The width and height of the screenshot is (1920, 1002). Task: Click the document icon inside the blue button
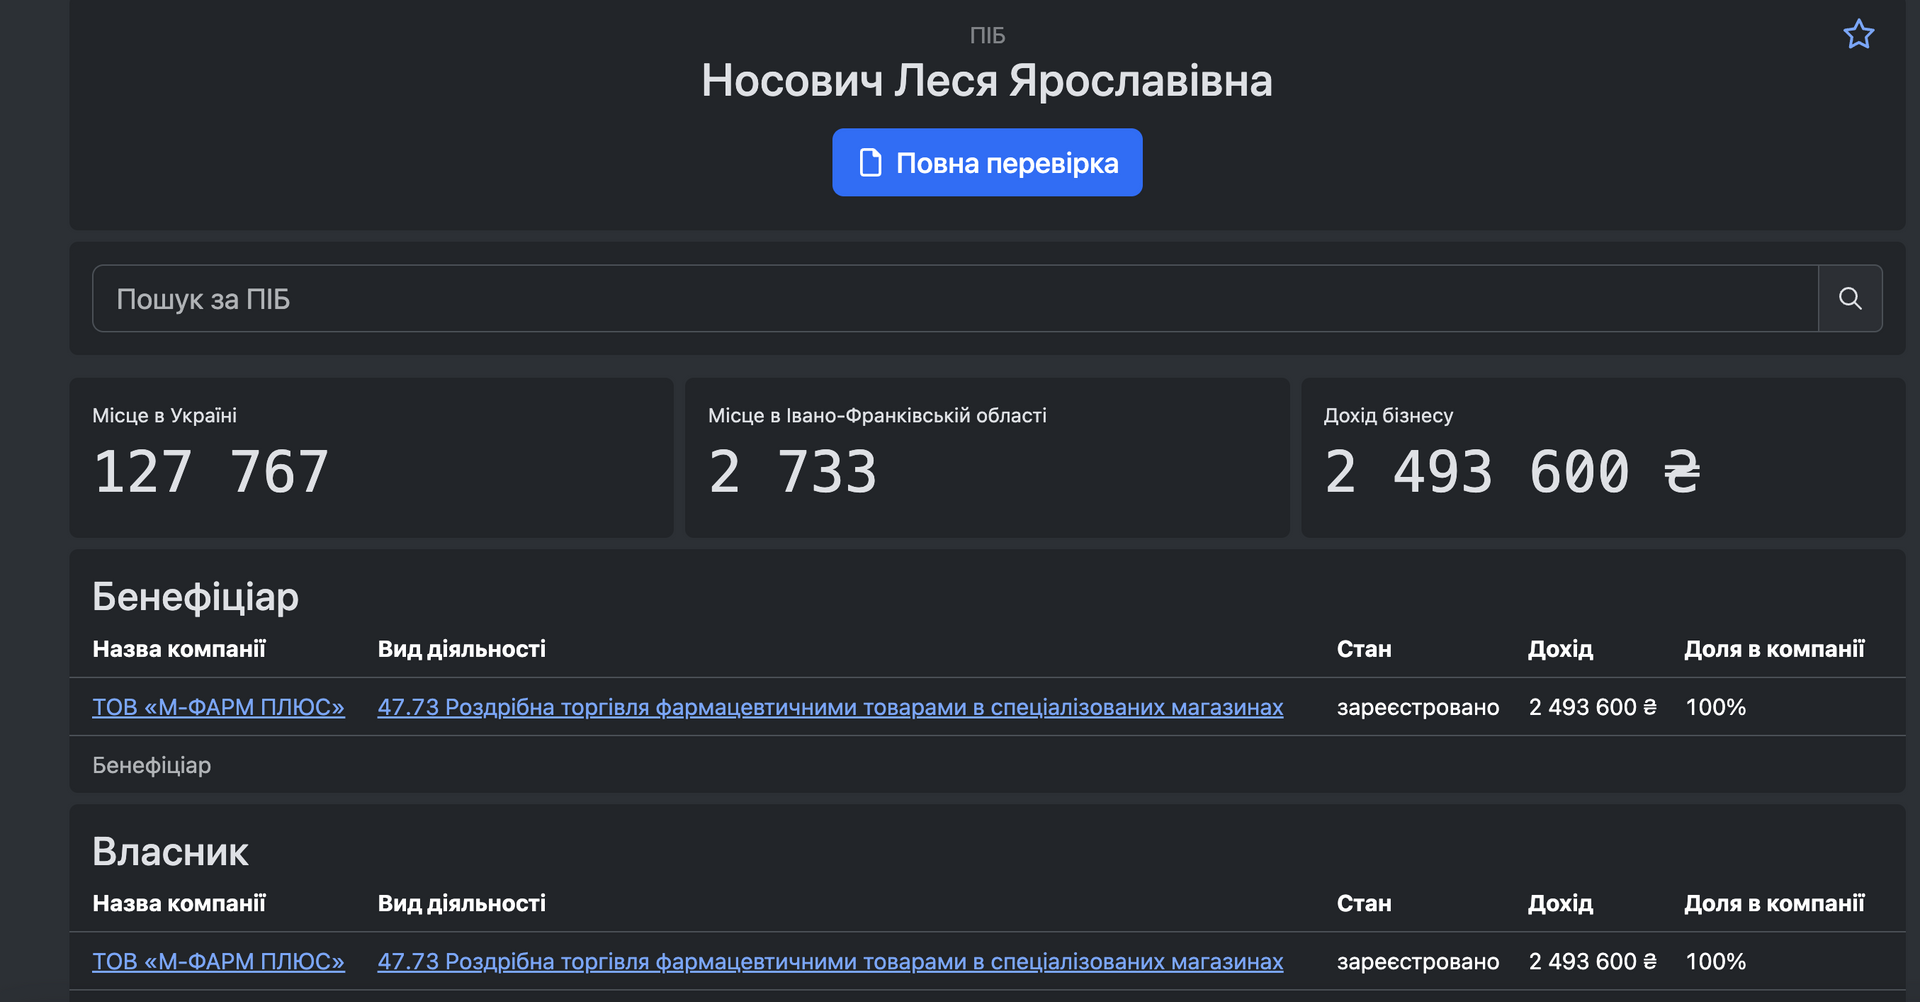(868, 161)
